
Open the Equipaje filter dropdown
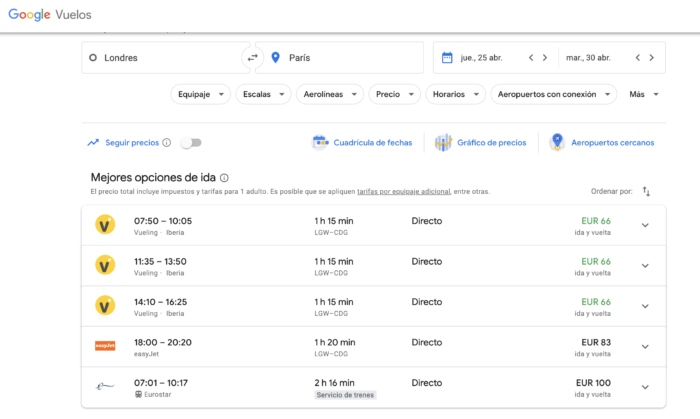coord(199,94)
